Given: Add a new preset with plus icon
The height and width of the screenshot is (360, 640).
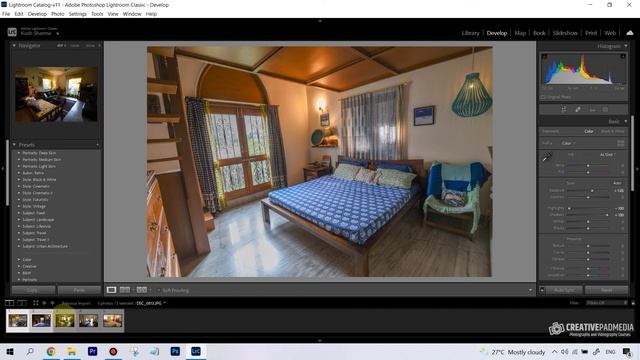Looking at the screenshot, I should tap(98, 145).
